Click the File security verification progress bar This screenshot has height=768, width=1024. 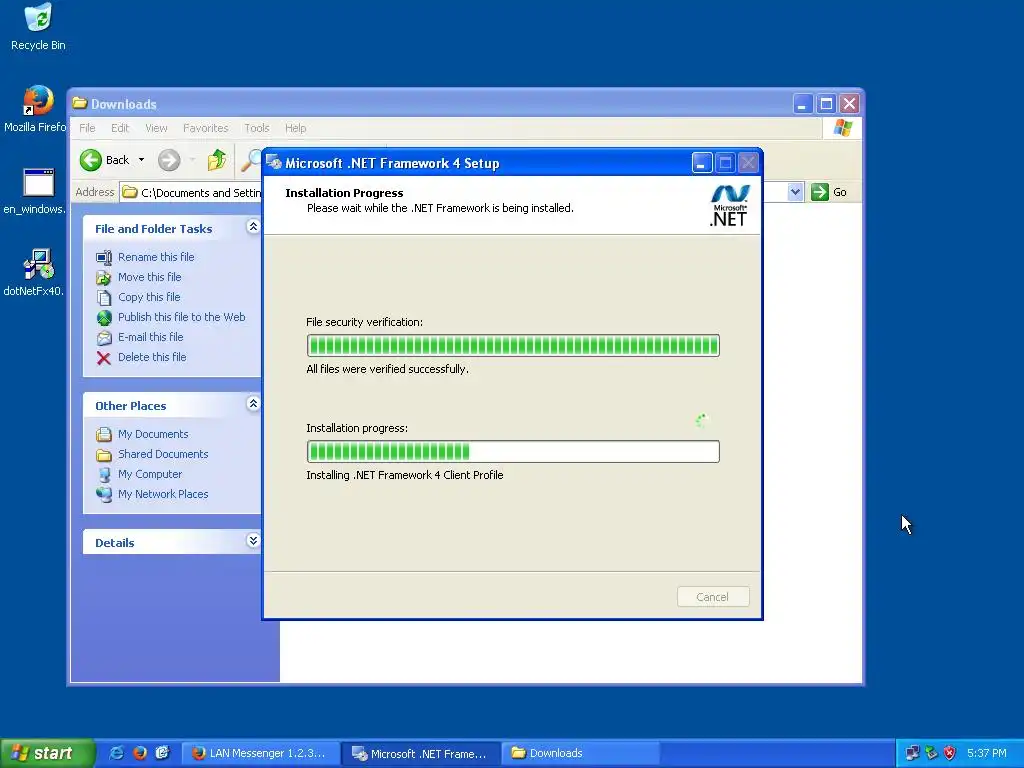[x=513, y=345]
